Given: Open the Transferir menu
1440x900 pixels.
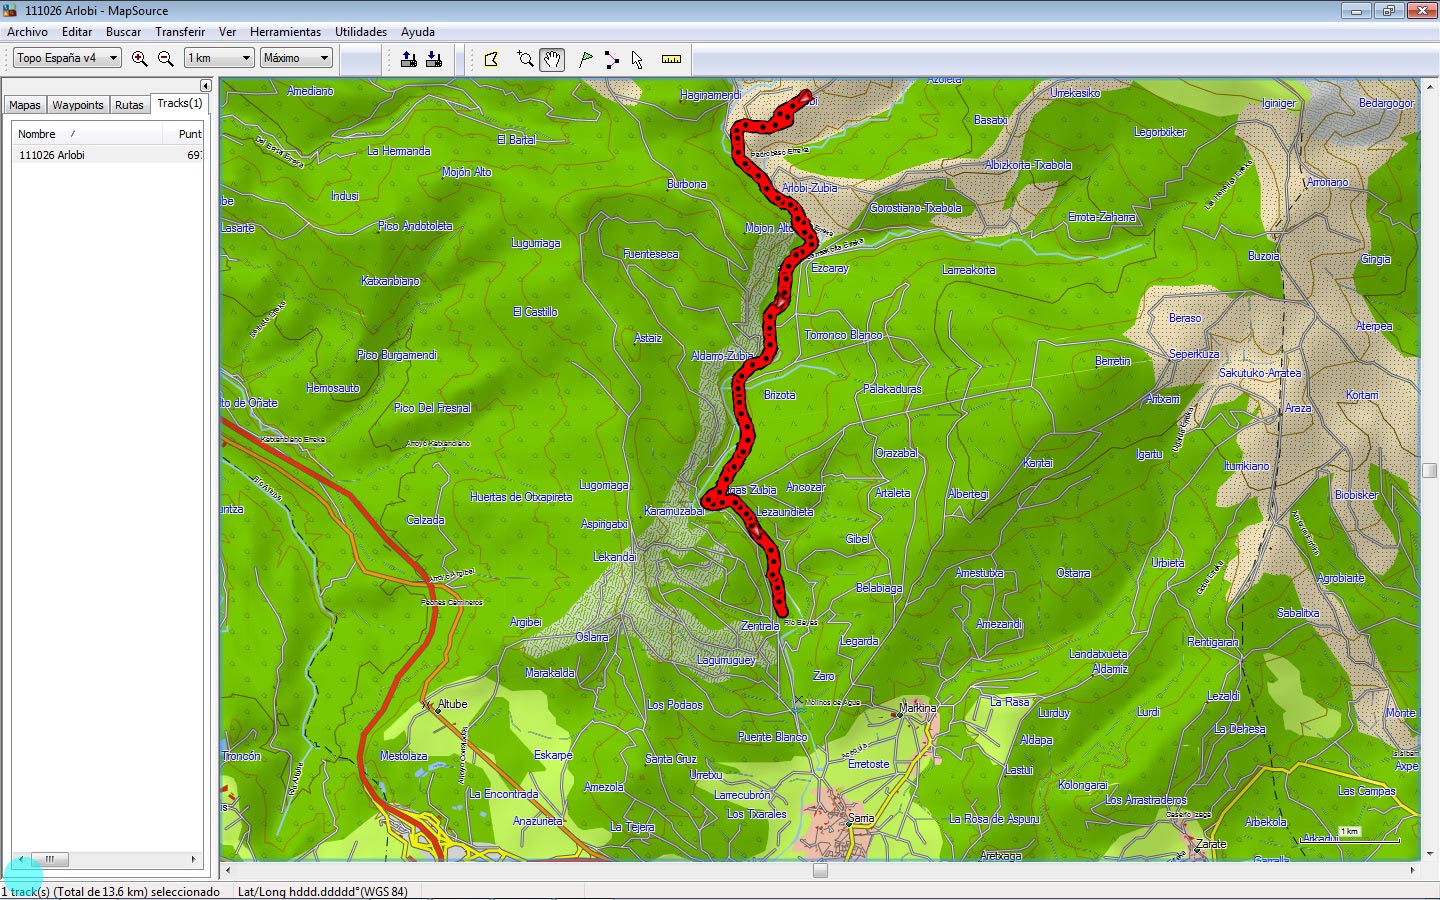Looking at the screenshot, I should 180,32.
